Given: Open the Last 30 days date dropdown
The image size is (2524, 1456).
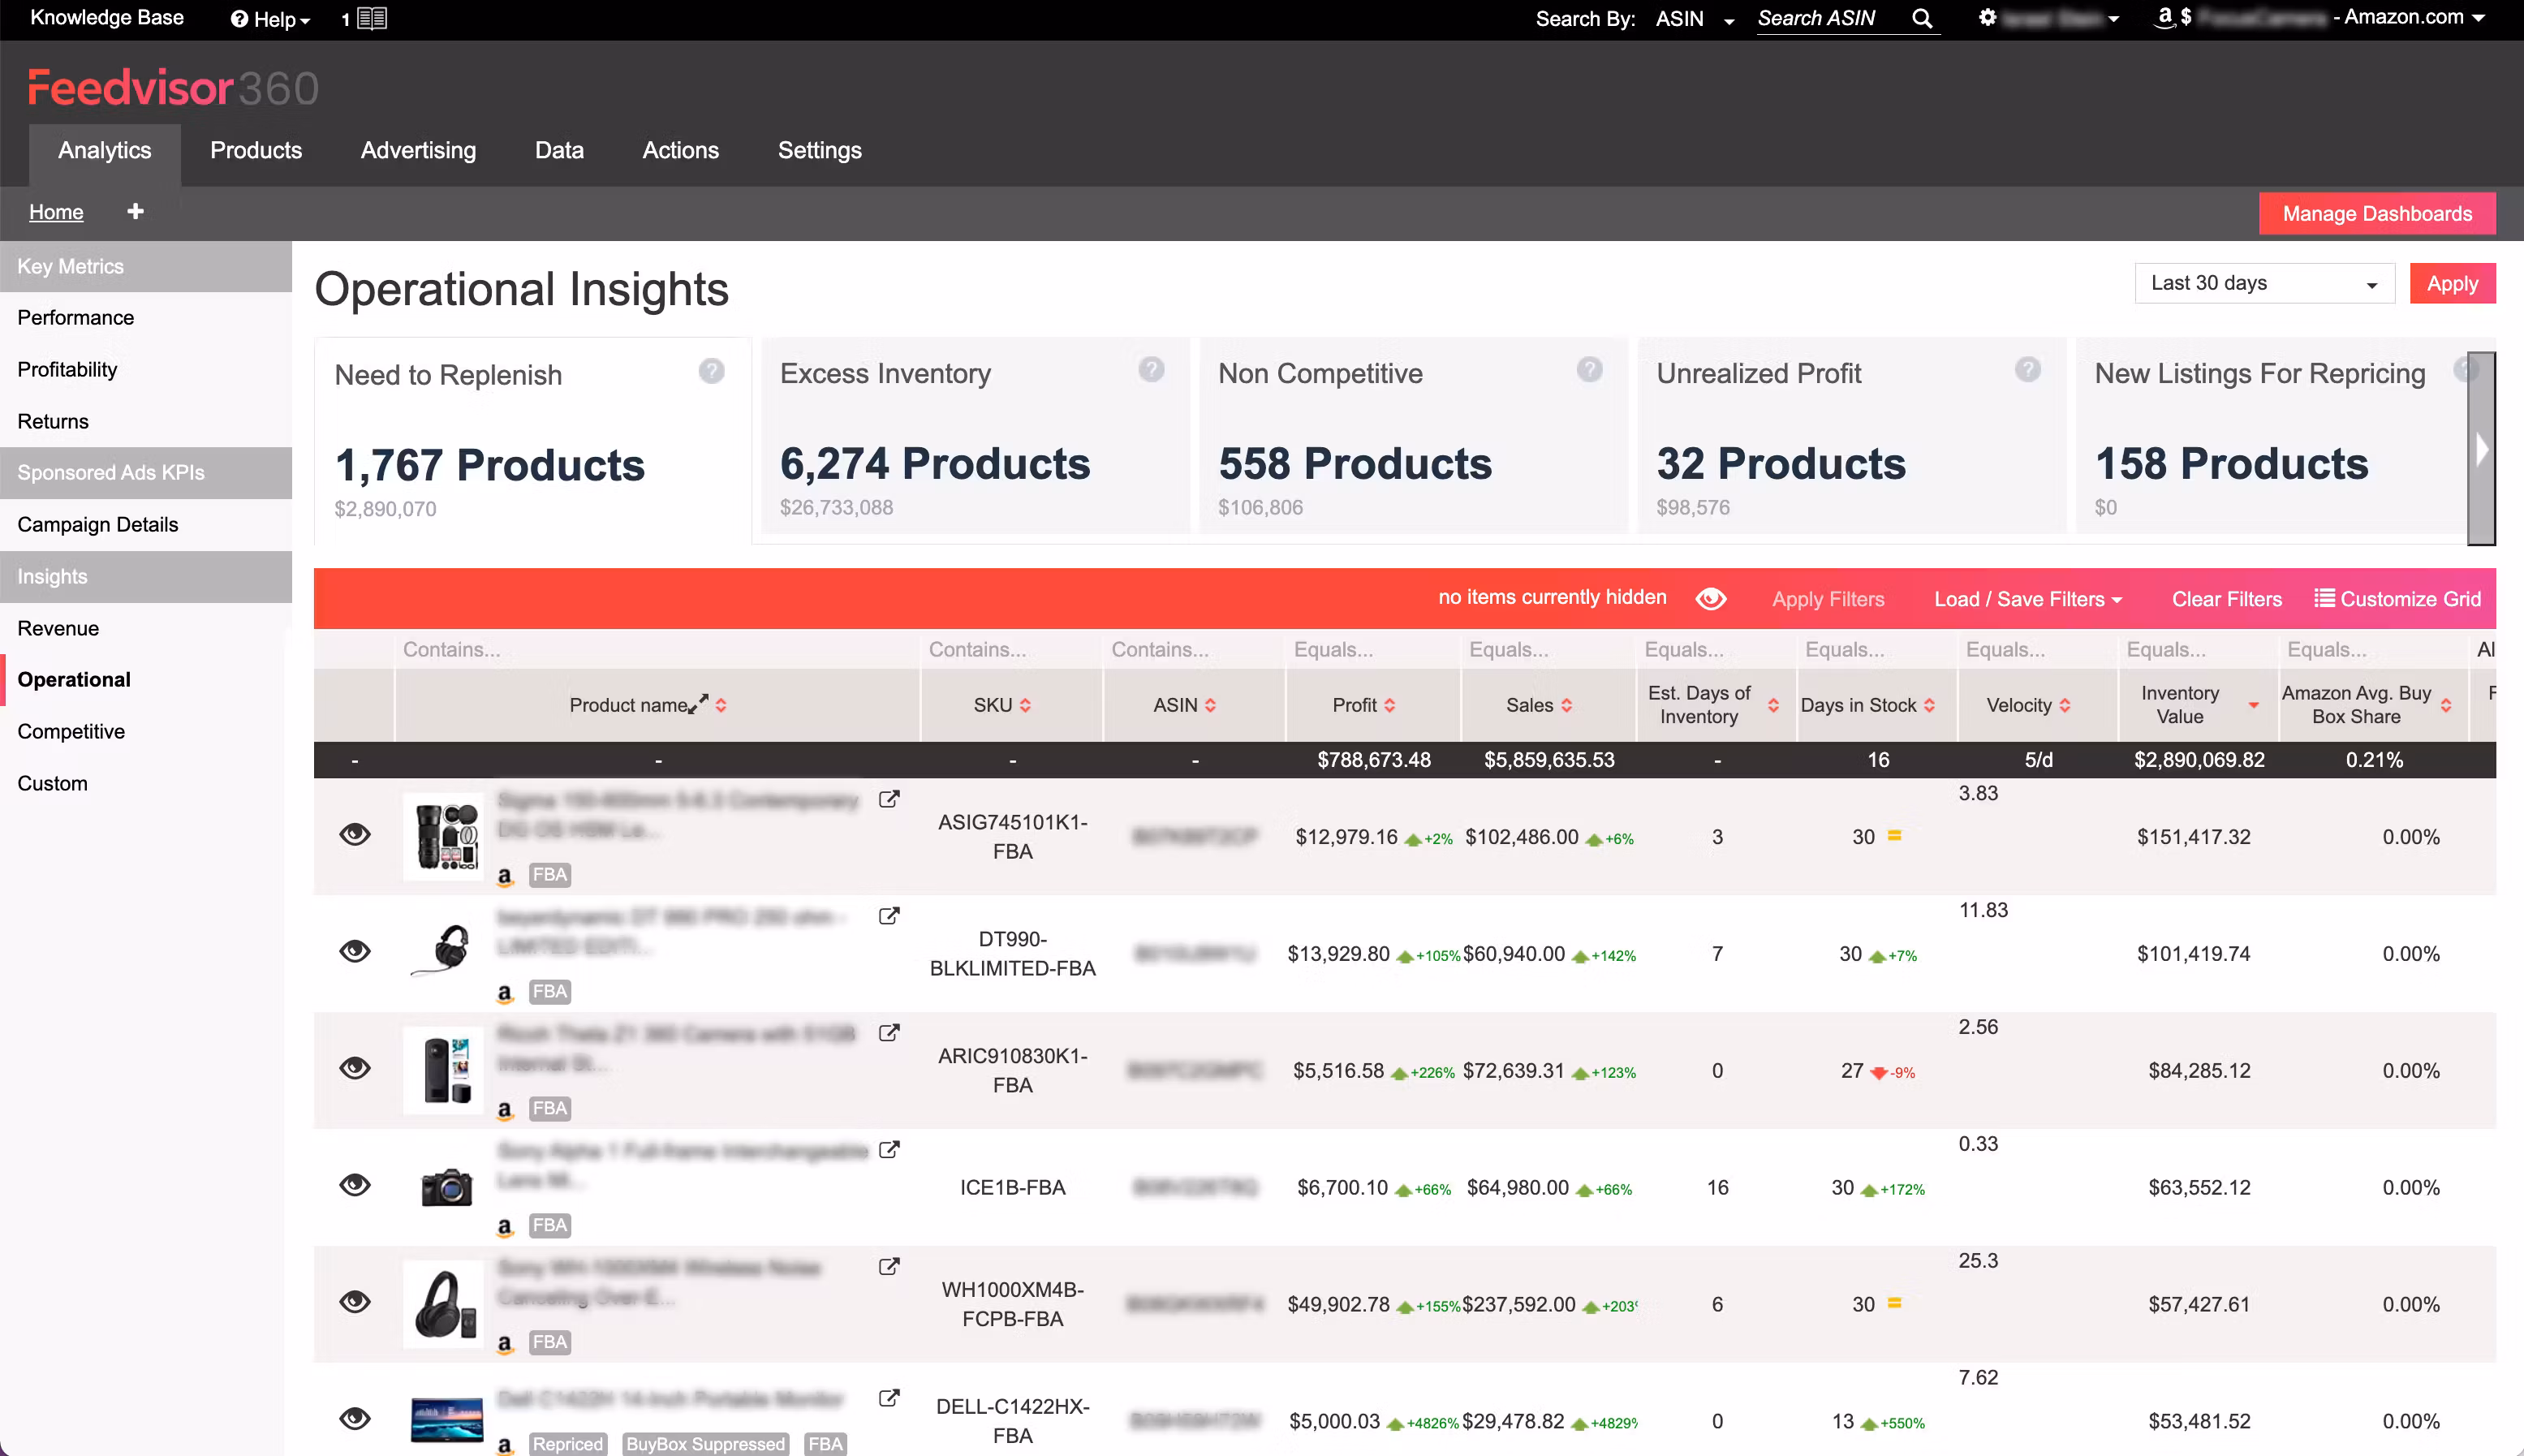Looking at the screenshot, I should point(2264,283).
